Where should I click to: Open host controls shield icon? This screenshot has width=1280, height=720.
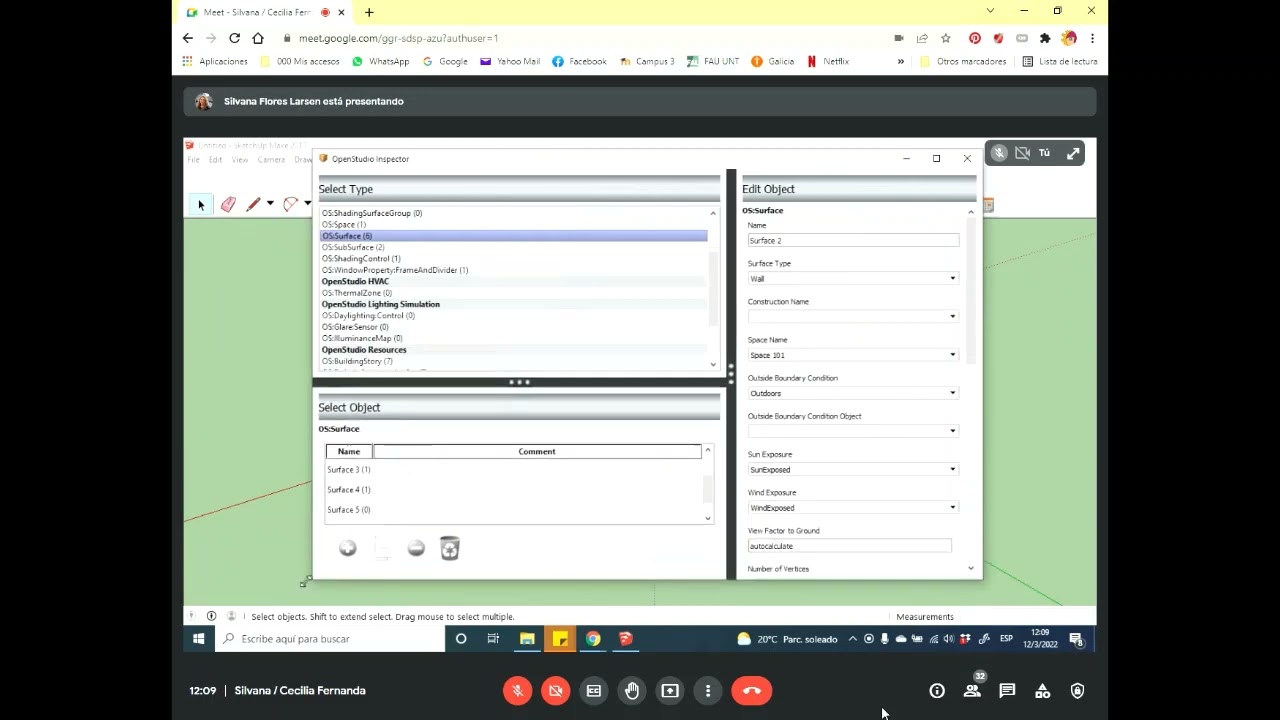[x=1077, y=691]
